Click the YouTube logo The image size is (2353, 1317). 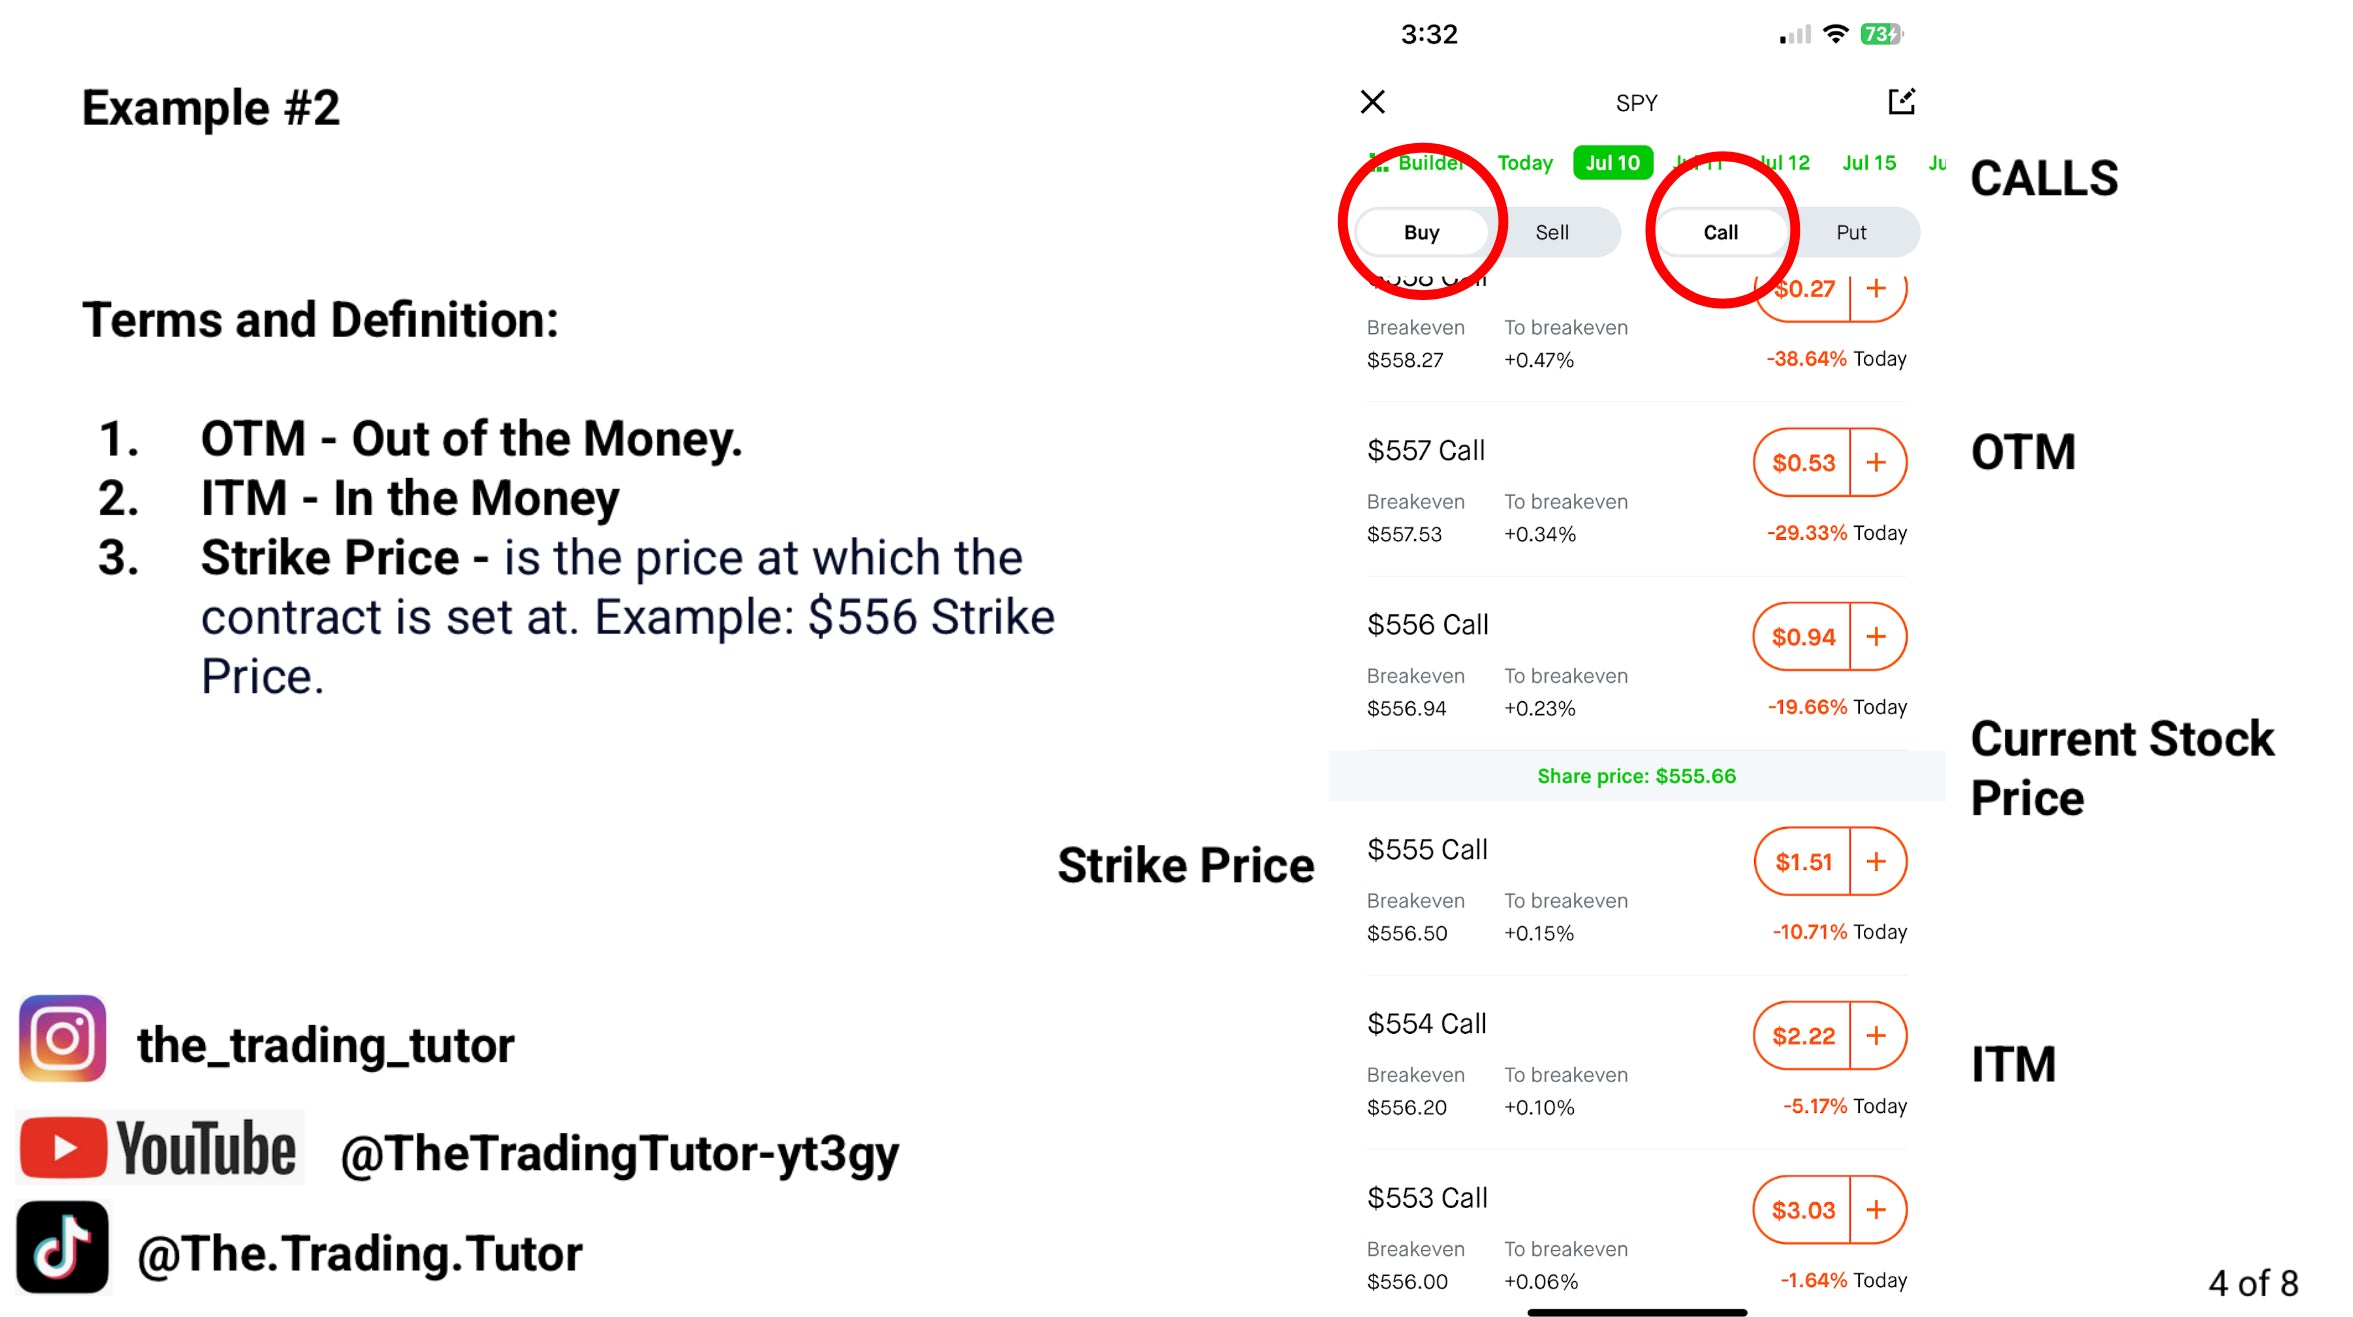click(x=160, y=1148)
